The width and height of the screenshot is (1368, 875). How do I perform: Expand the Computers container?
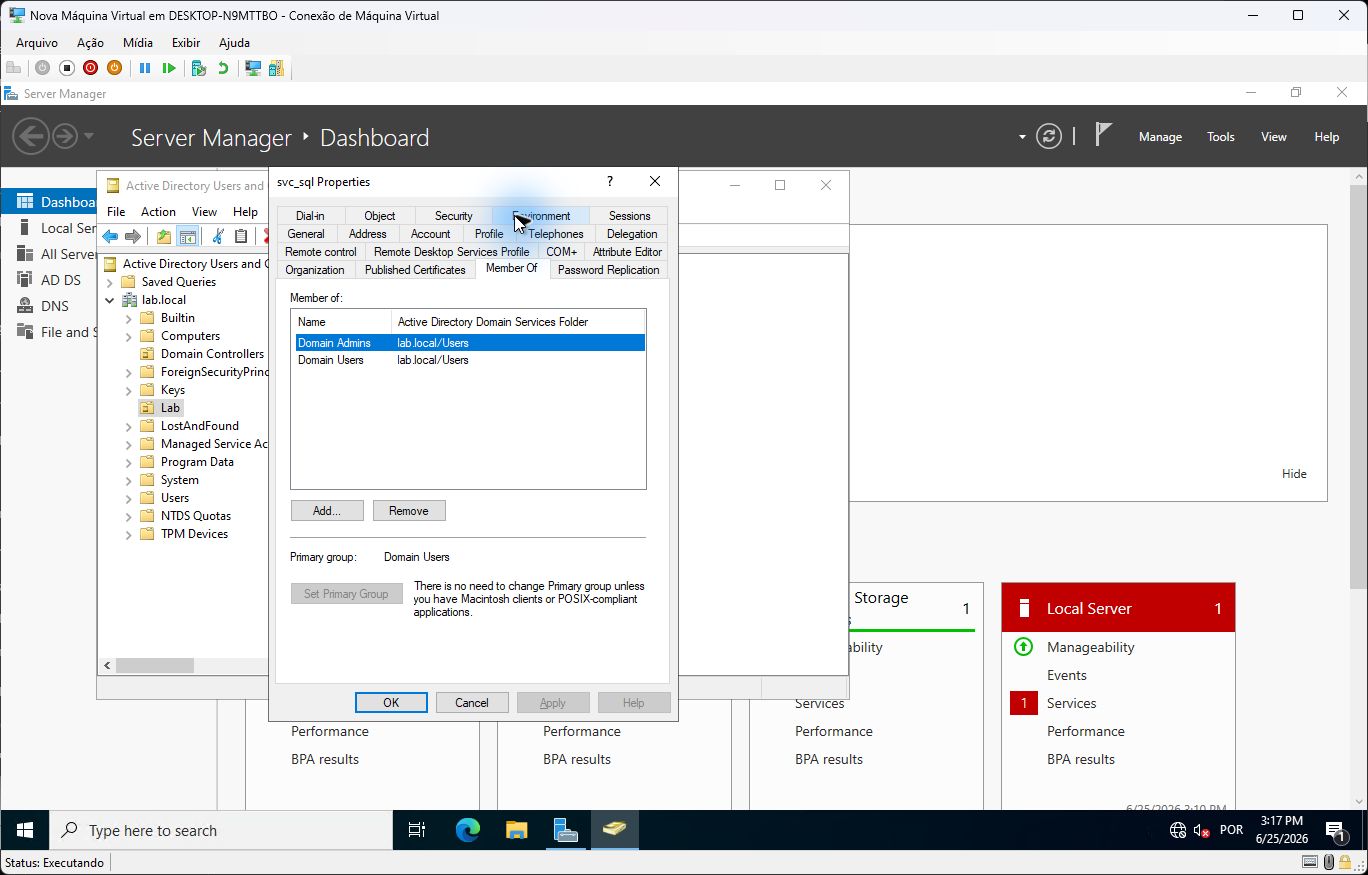pos(128,336)
